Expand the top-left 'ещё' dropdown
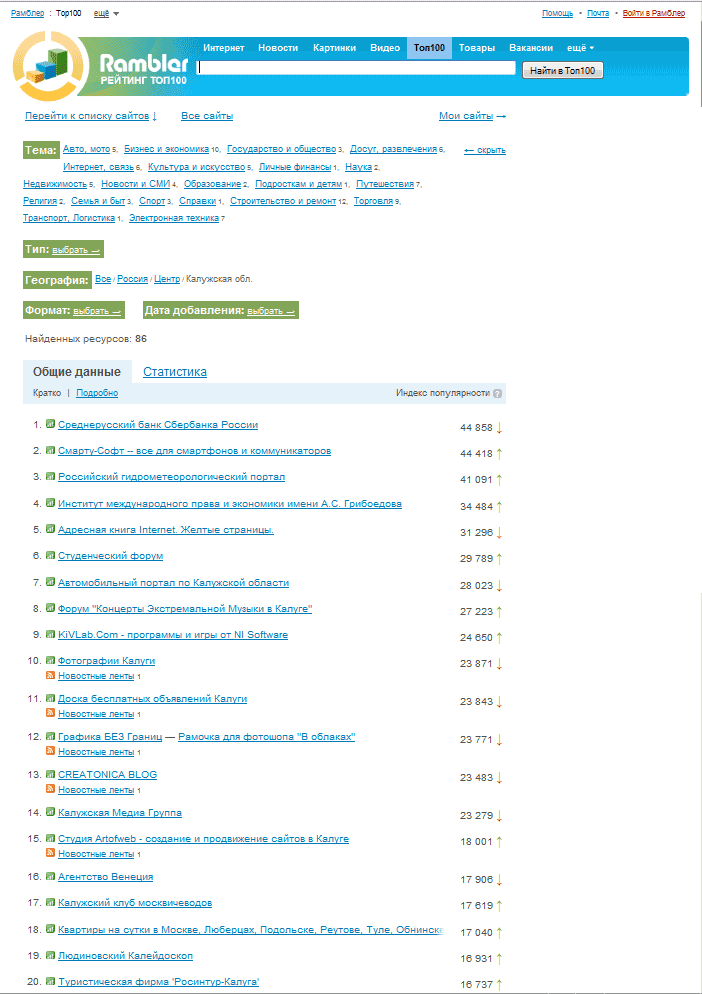702x994 pixels. (x=106, y=13)
